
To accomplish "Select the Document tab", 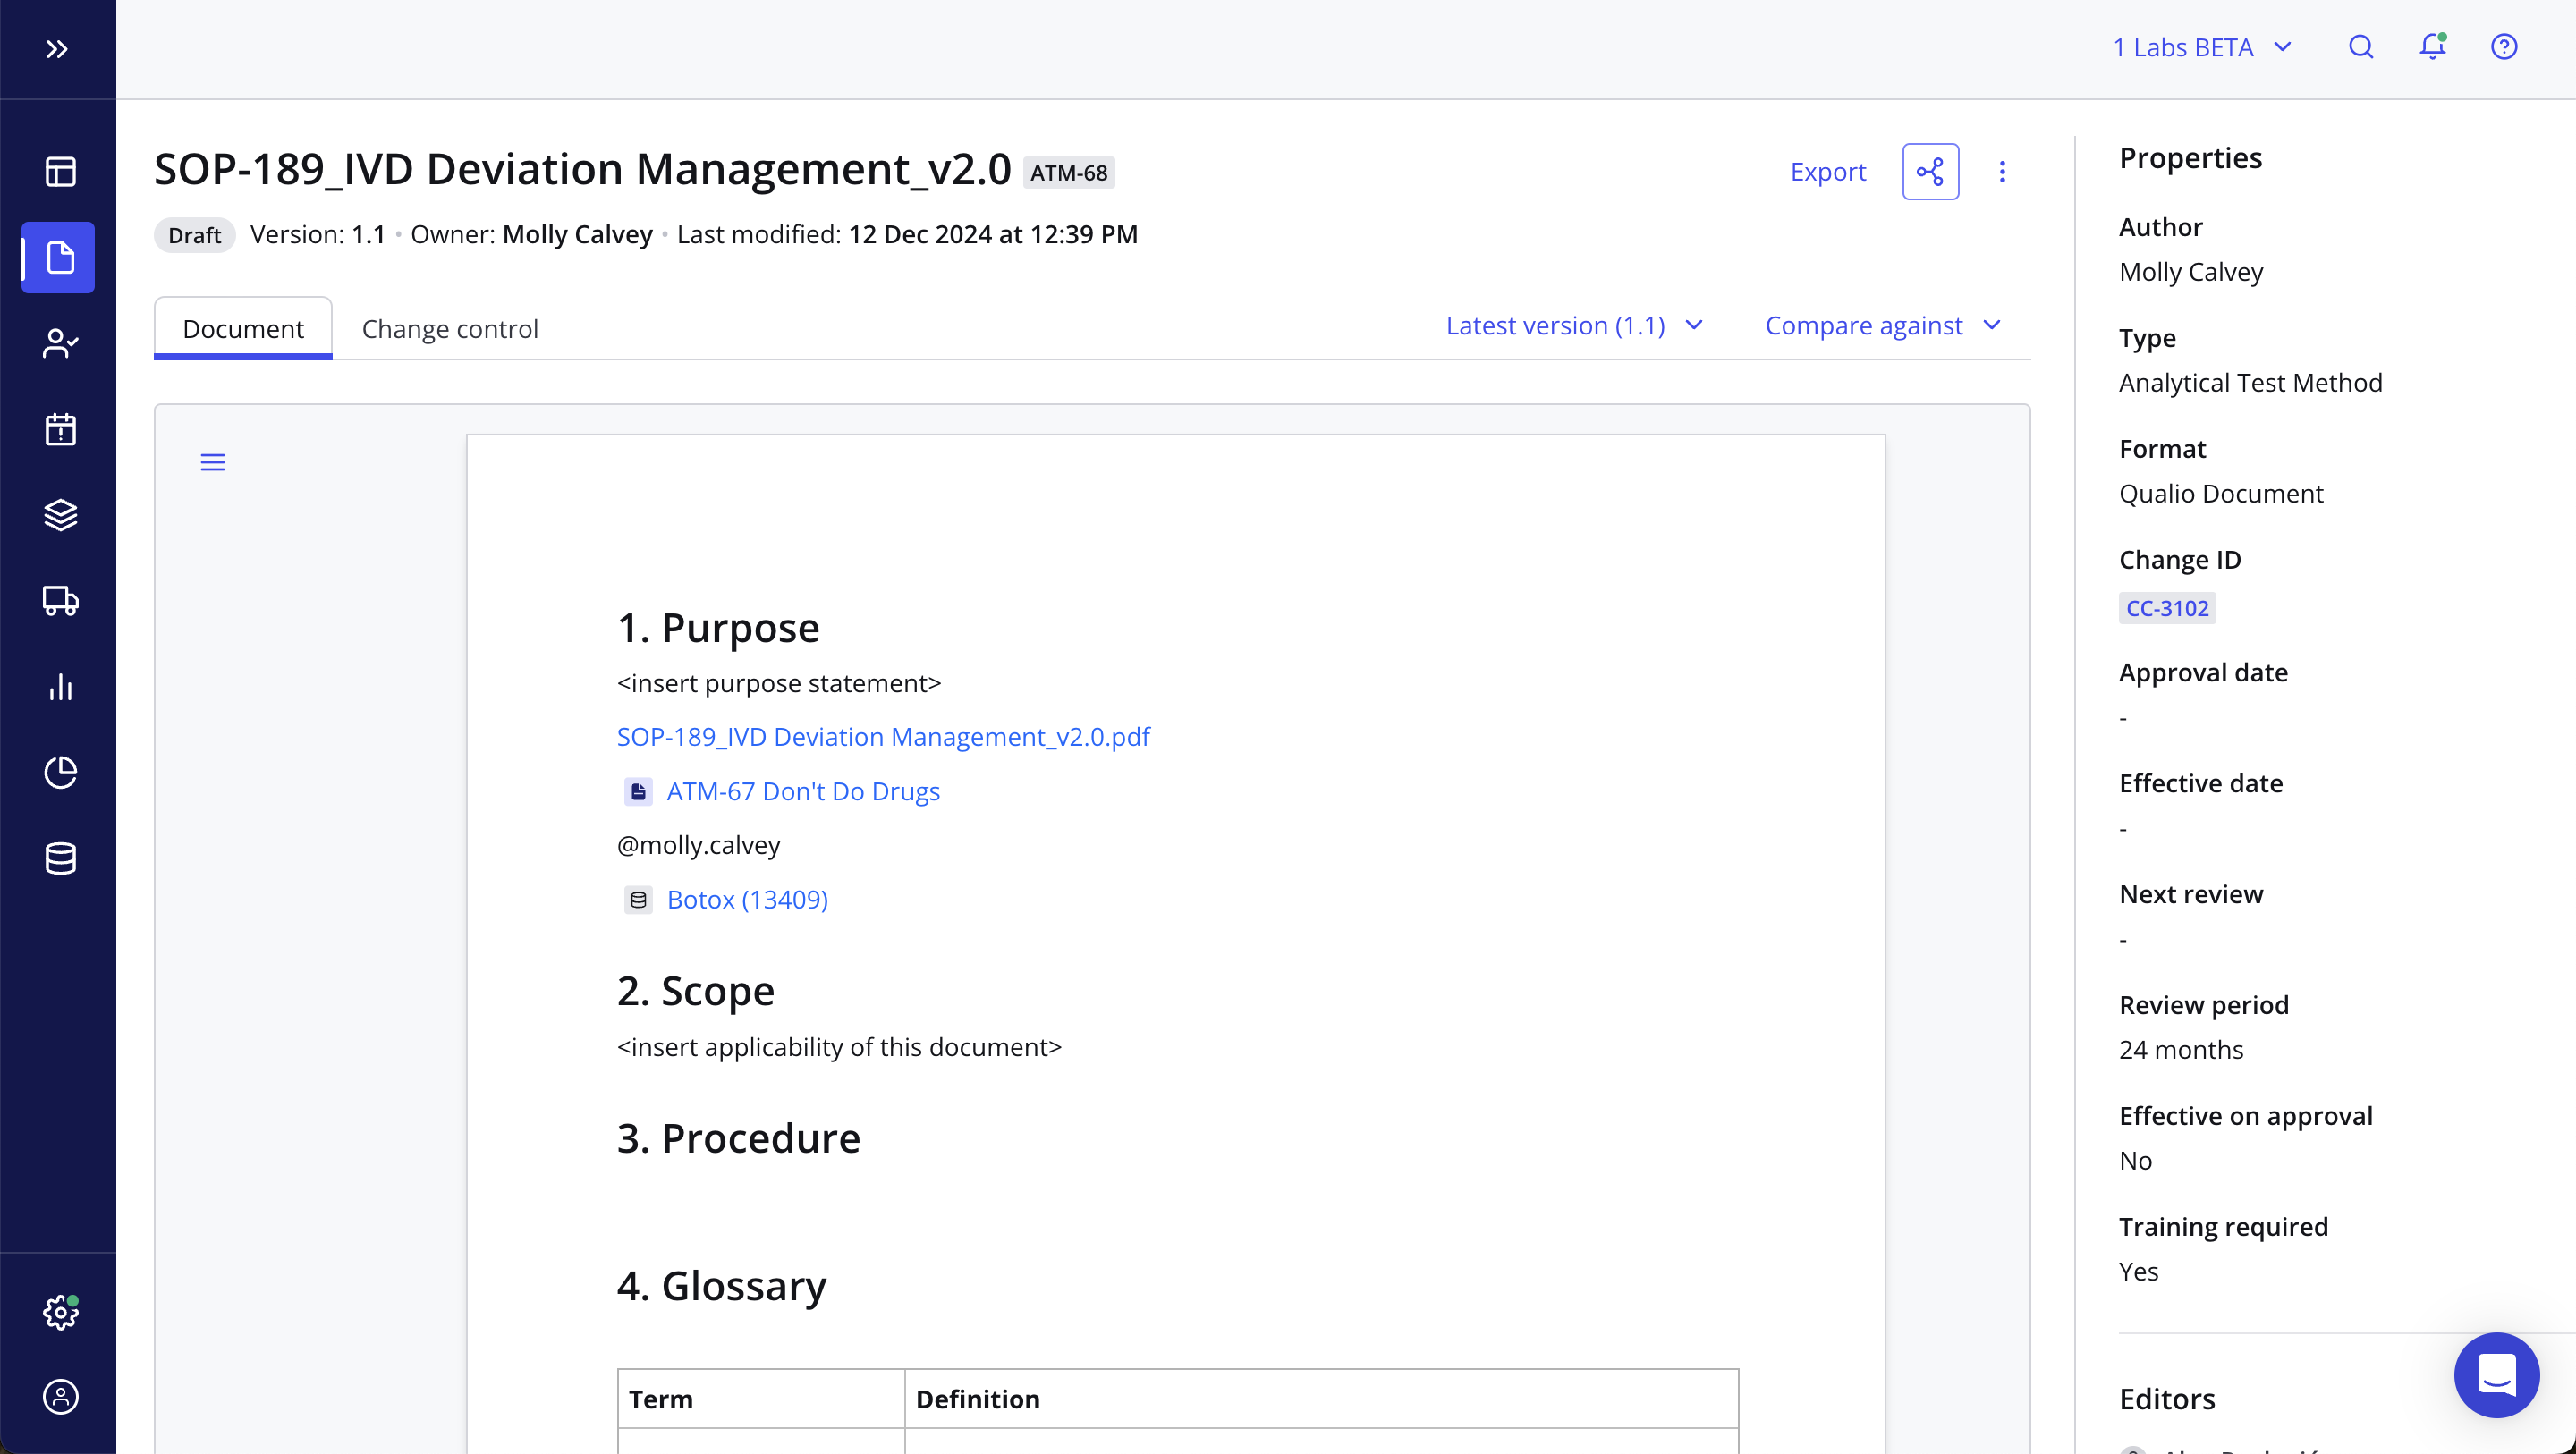I will 243,327.
